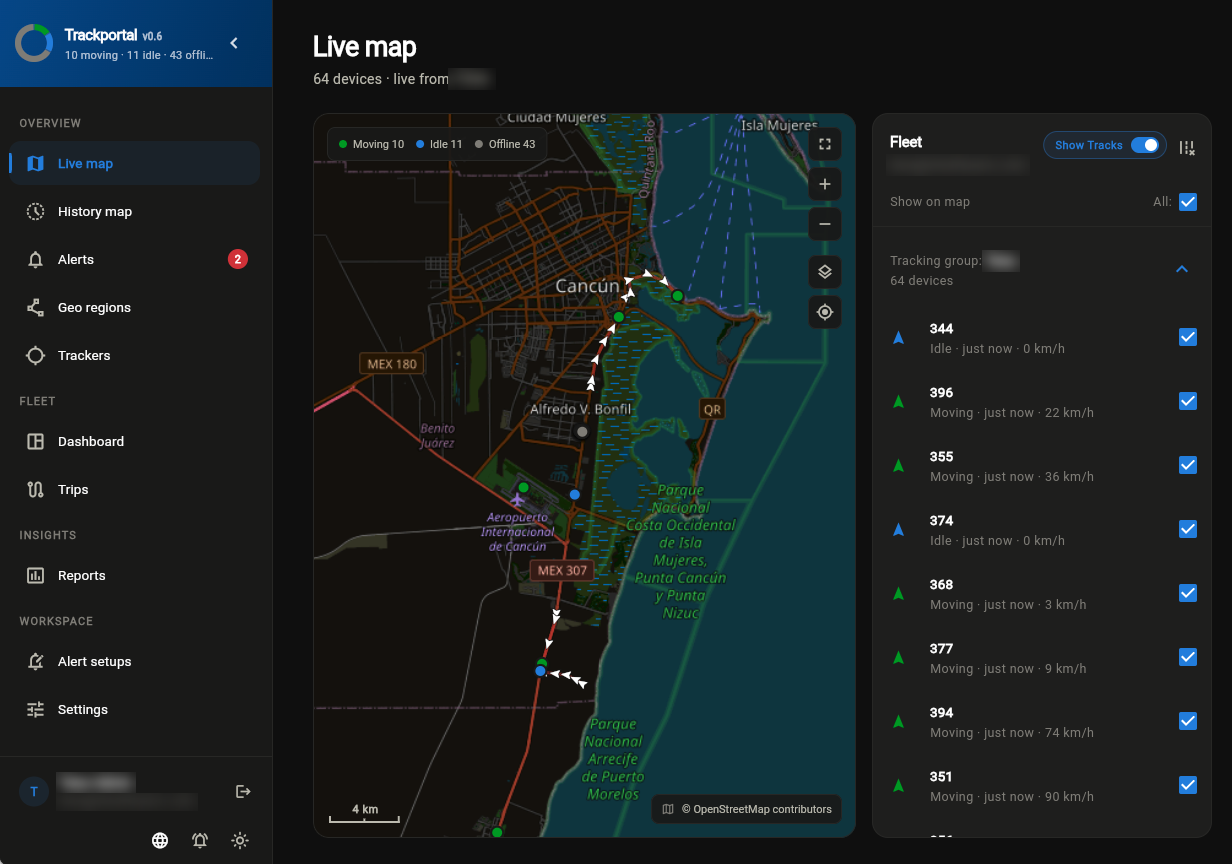This screenshot has width=1232, height=864.
Task: Click the user avatar T
Action: 34,791
